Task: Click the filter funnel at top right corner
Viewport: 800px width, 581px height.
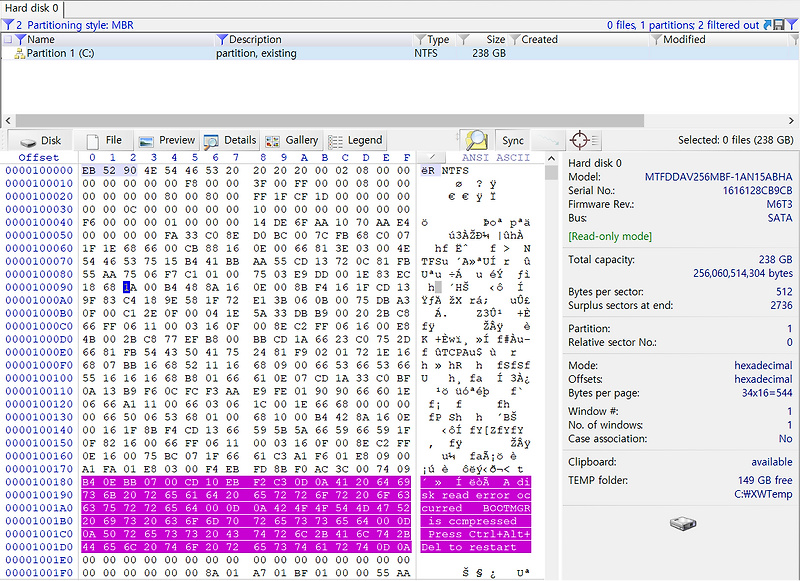Action: click(x=791, y=24)
